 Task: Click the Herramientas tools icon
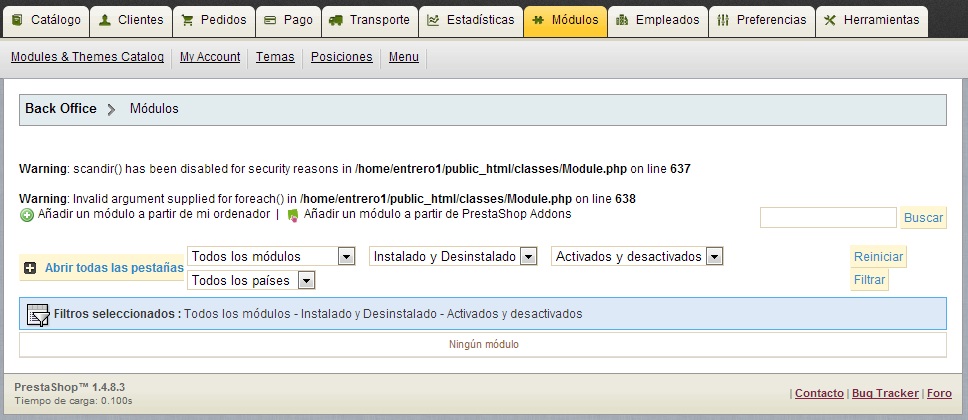(830, 20)
